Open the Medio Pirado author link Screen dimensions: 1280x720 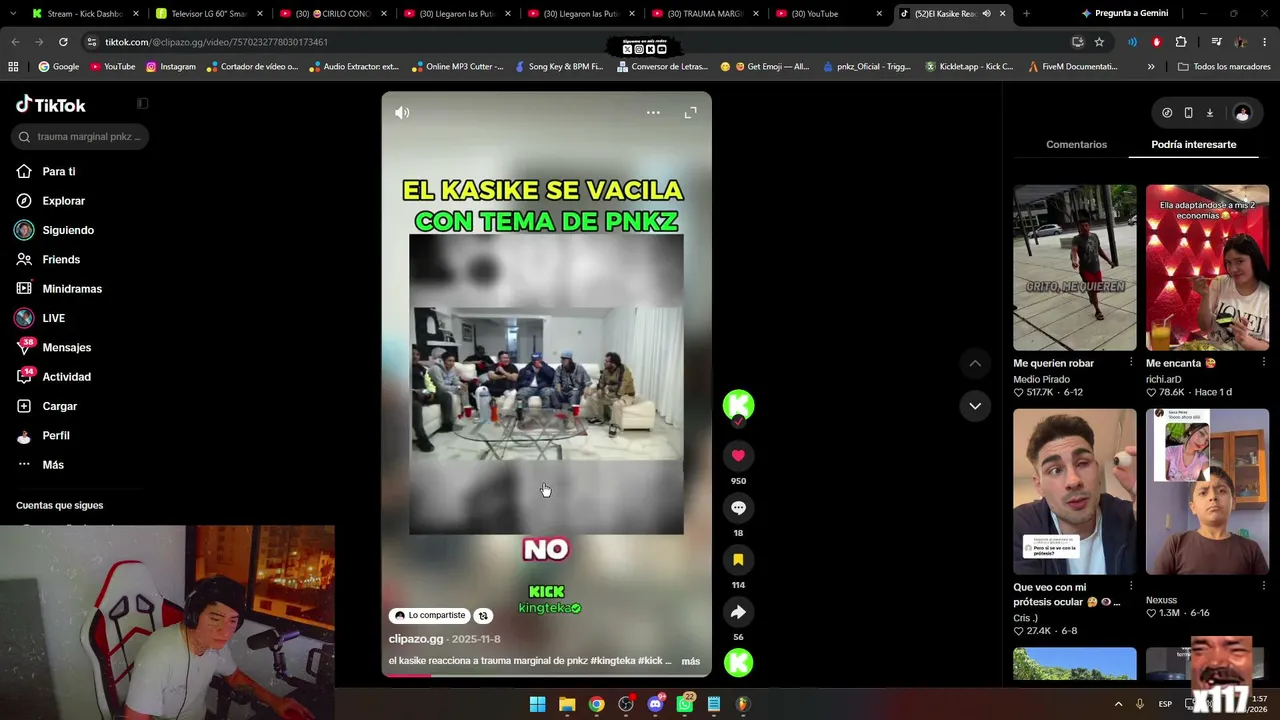click(1041, 379)
